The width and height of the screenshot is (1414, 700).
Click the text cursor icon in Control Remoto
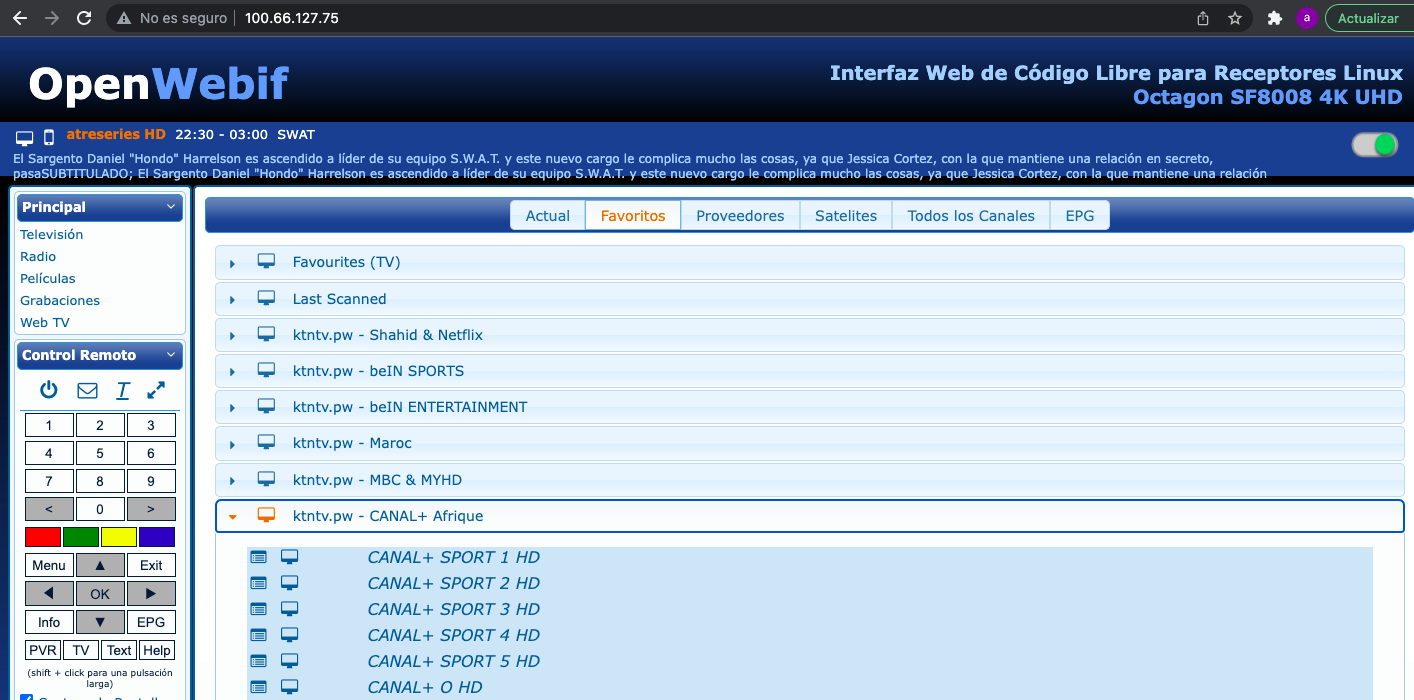pos(123,390)
